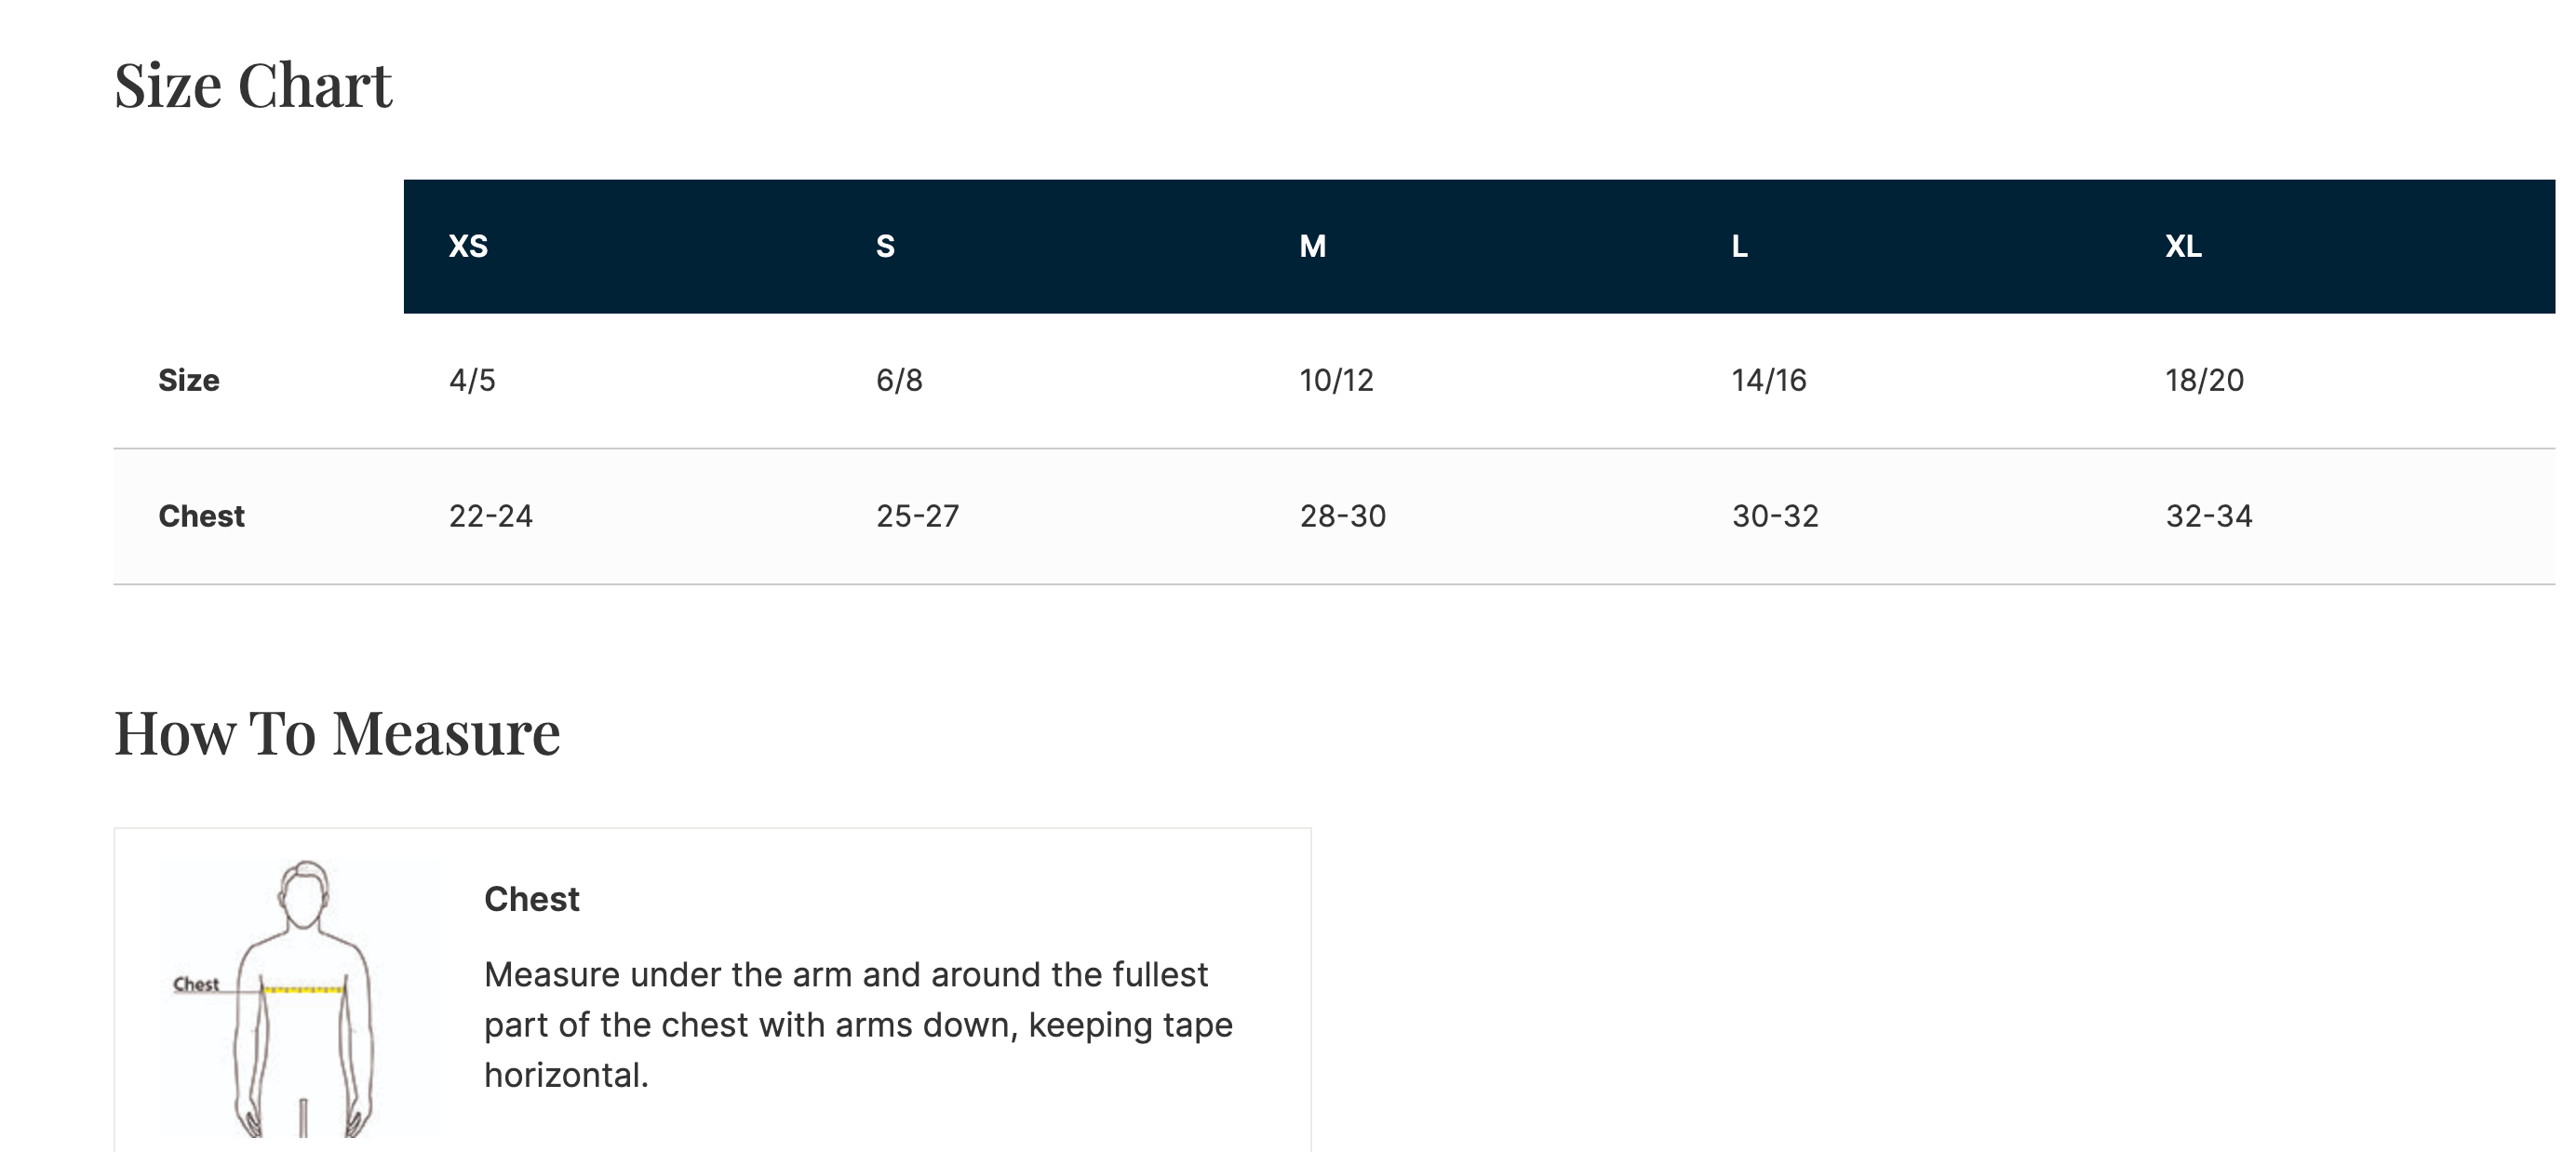2576x1152 pixels.
Task: Click the XS column header
Action: pyautogui.click(x=468, y=246)
